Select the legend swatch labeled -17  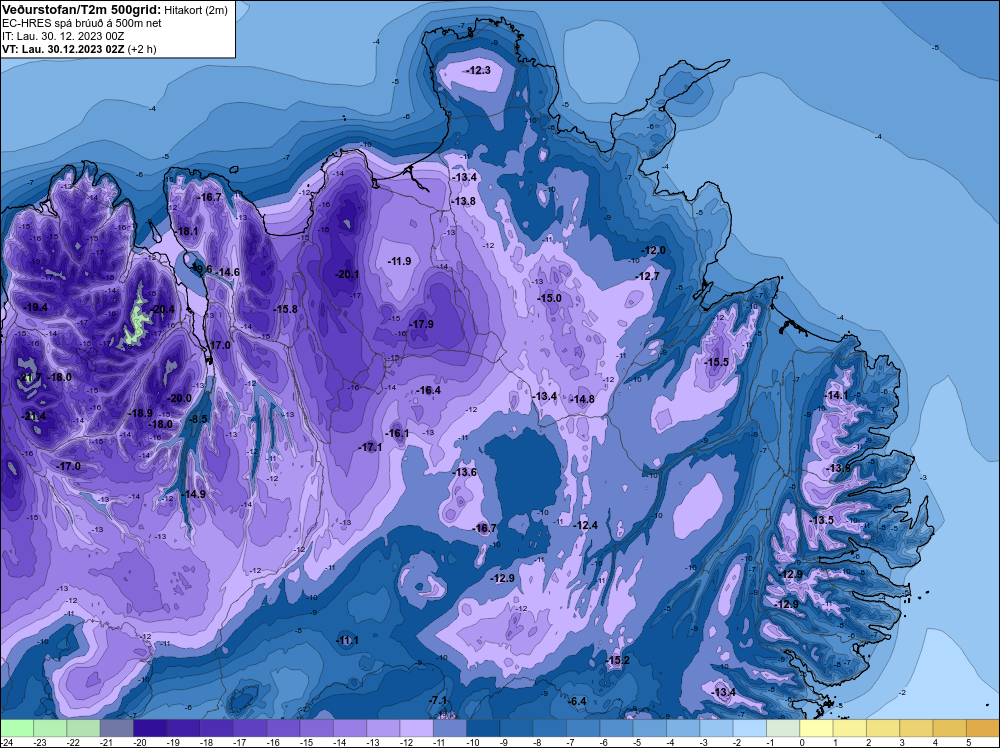point(250,728)
